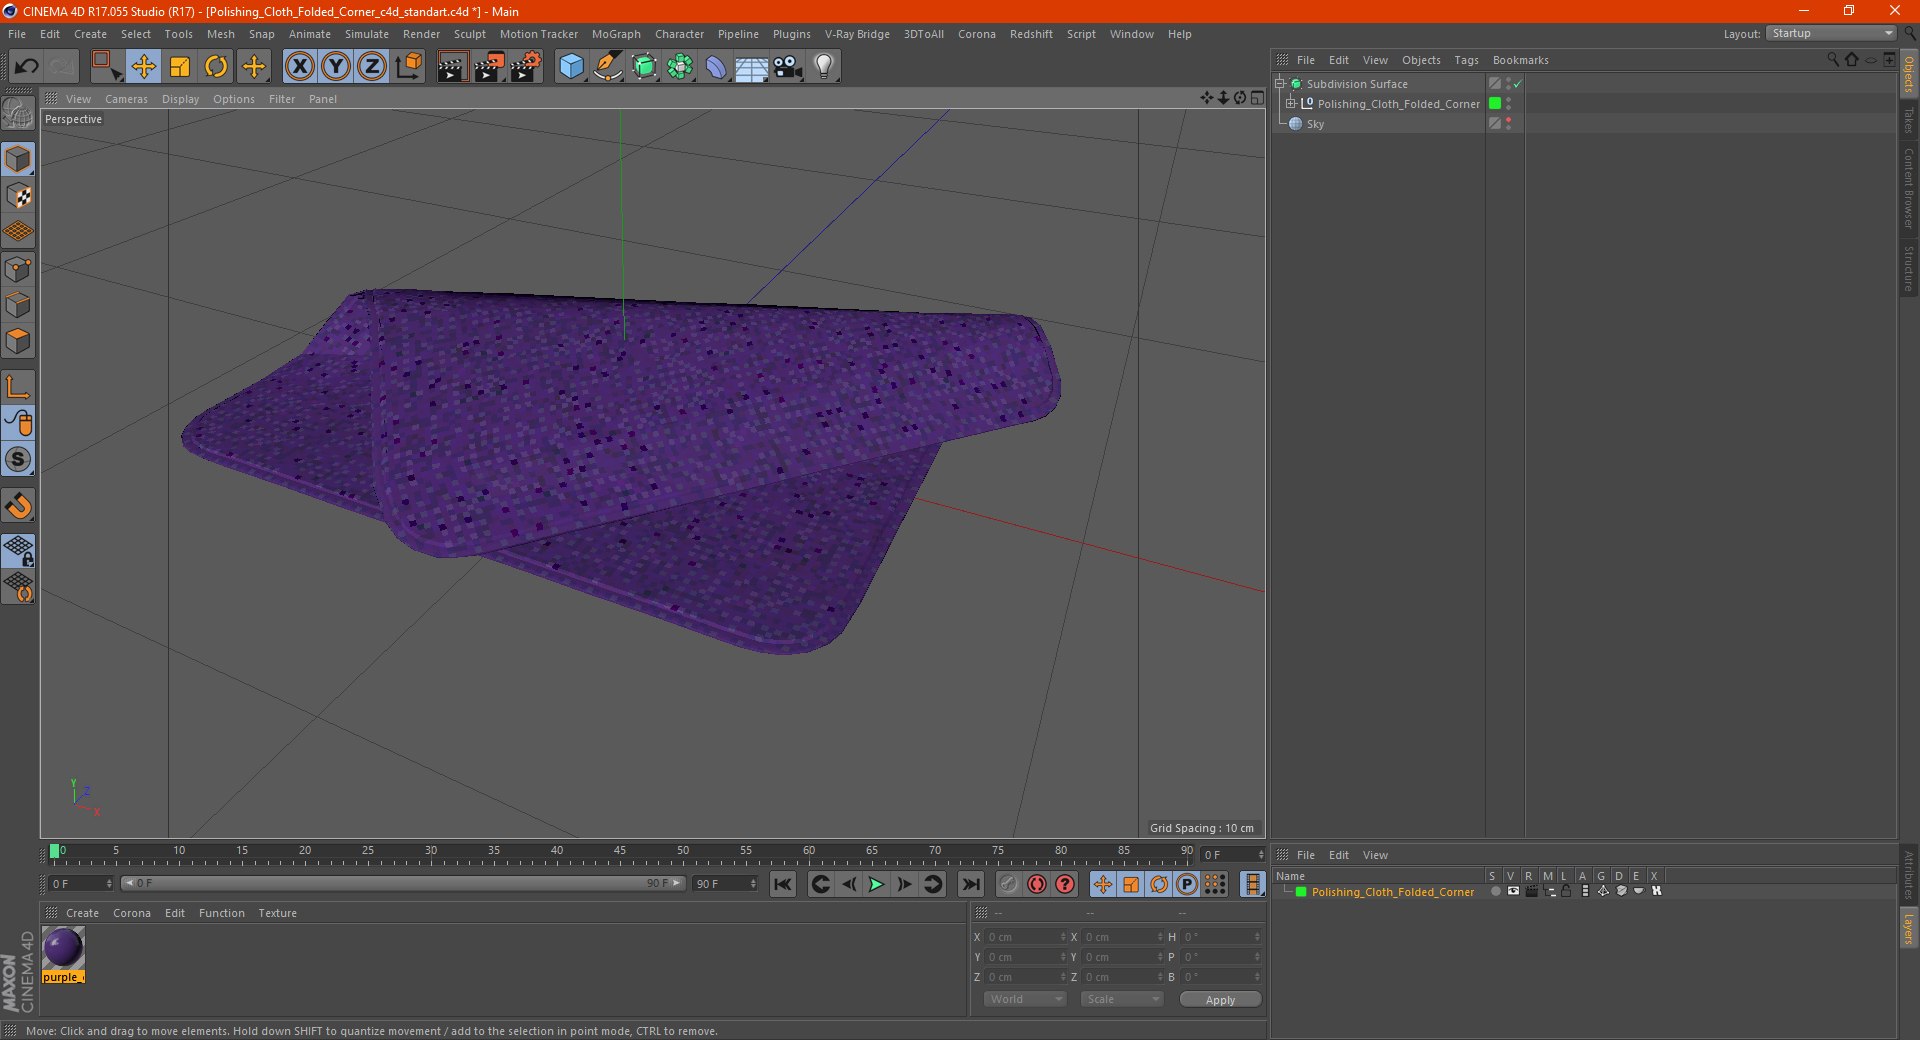This screenshot has width=1920, height=1040.
Task: Expand Polishing_Cloth_Folded_Corner tree node
Action: (1290, 103)
